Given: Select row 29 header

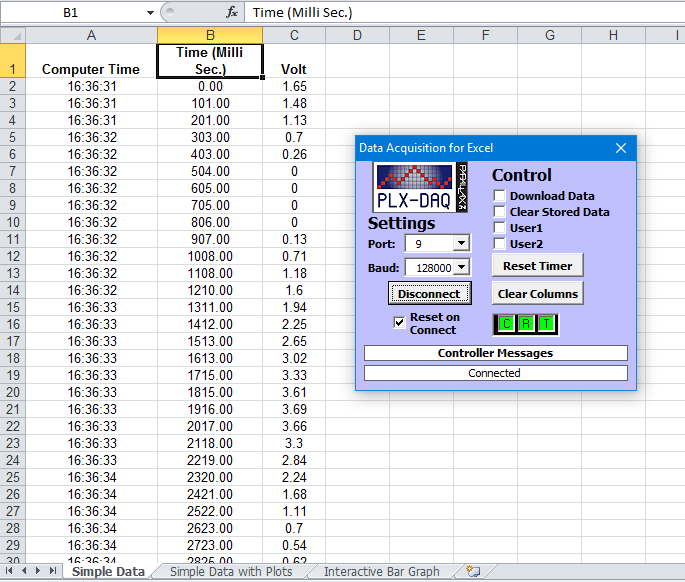Looking at the screenshot, I should point(13,545).
